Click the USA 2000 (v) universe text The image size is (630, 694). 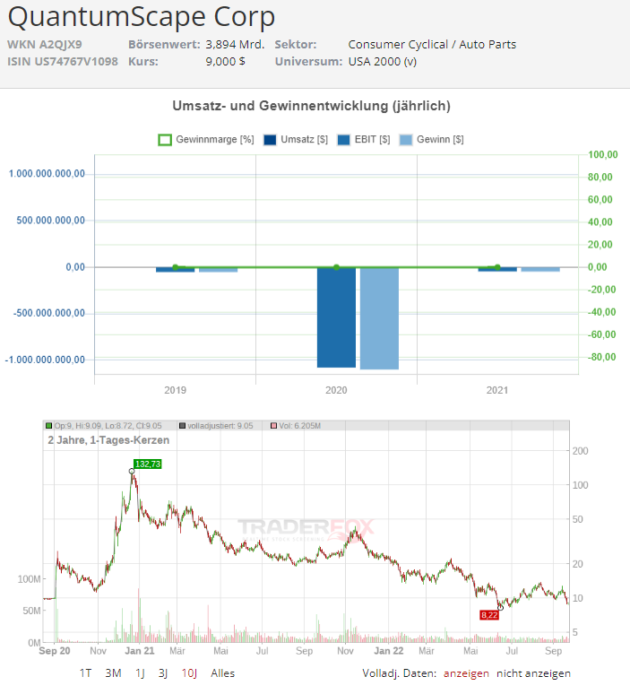point(383,62)
